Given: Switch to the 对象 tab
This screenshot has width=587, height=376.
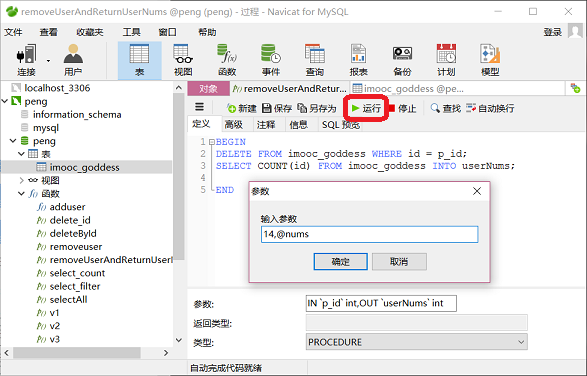Looking at the screenshot, I should click(209, 89).
